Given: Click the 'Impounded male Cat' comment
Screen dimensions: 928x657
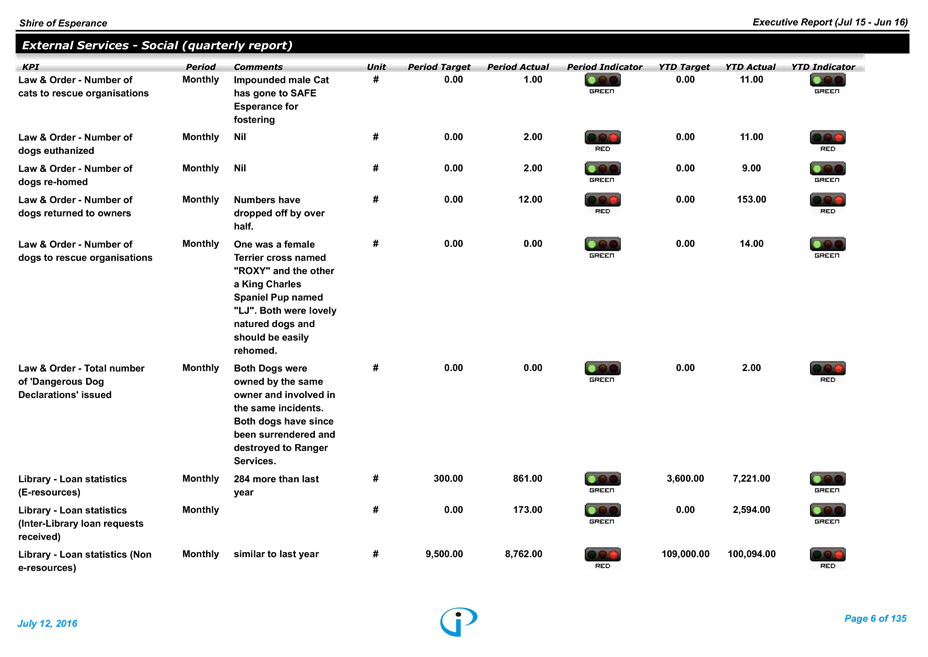Looking at the screenshot, I should point(281,99).
